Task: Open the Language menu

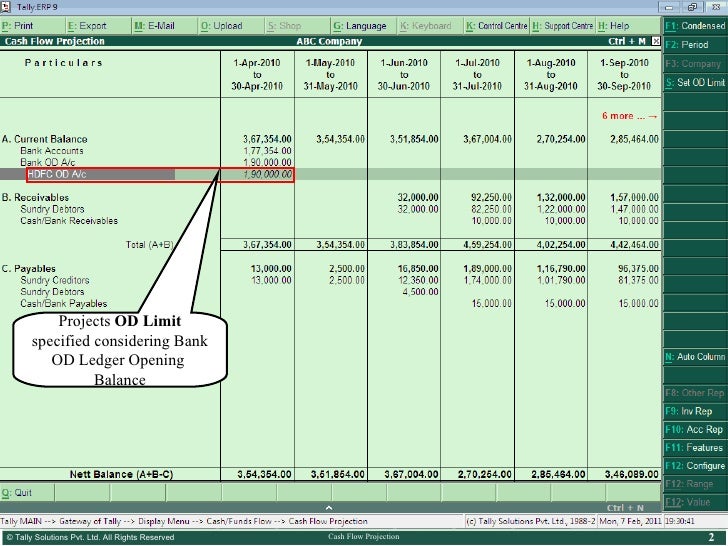Action: click(x=364, y=26)
